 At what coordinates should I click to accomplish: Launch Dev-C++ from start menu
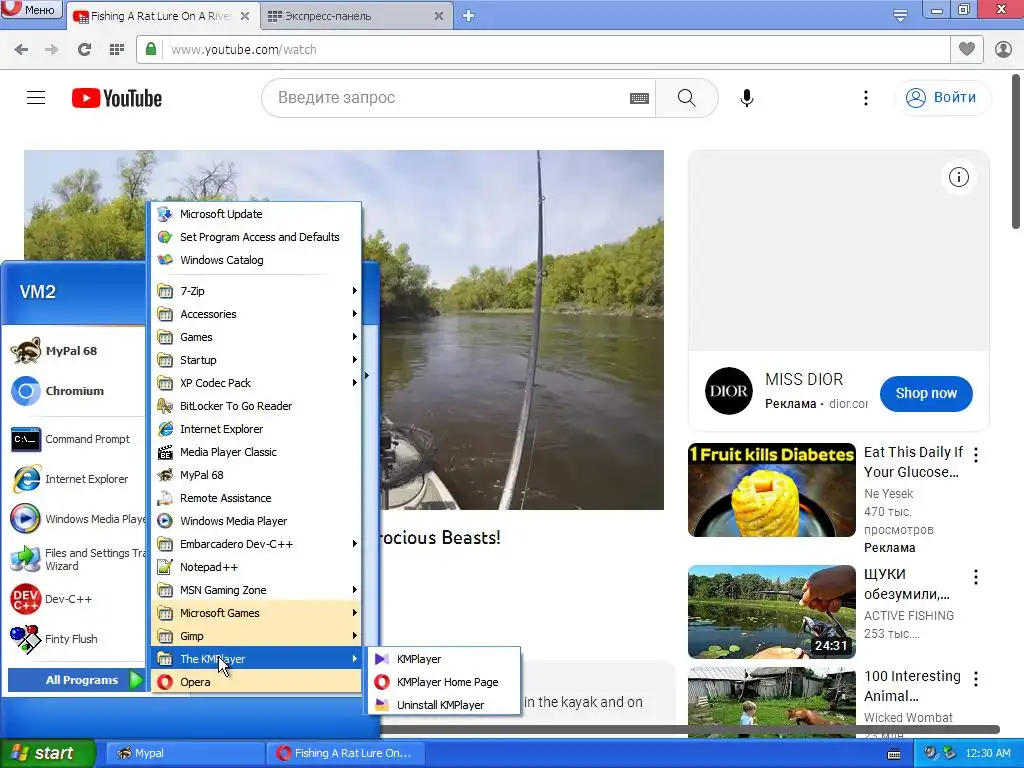click(75, 599)
